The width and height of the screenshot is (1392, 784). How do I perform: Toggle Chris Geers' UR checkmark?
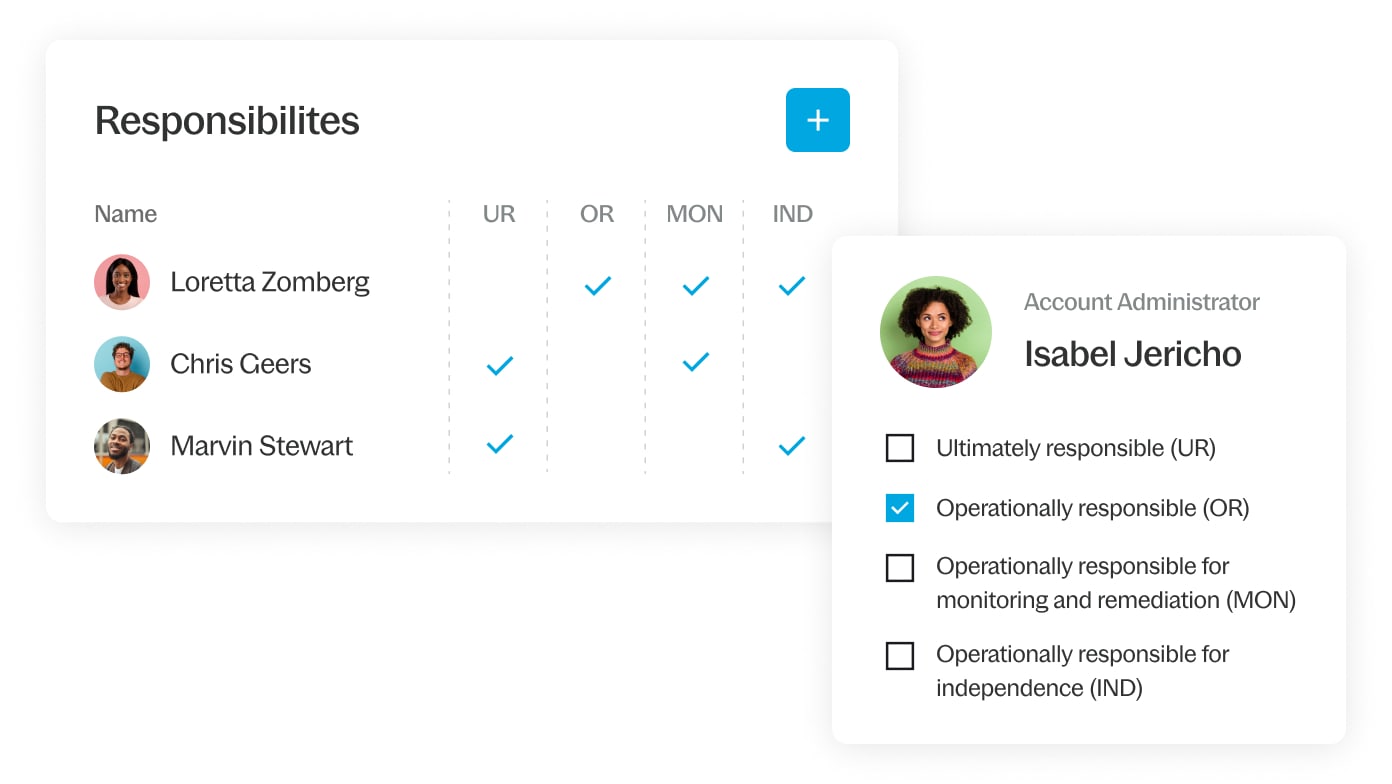[499, 366]
